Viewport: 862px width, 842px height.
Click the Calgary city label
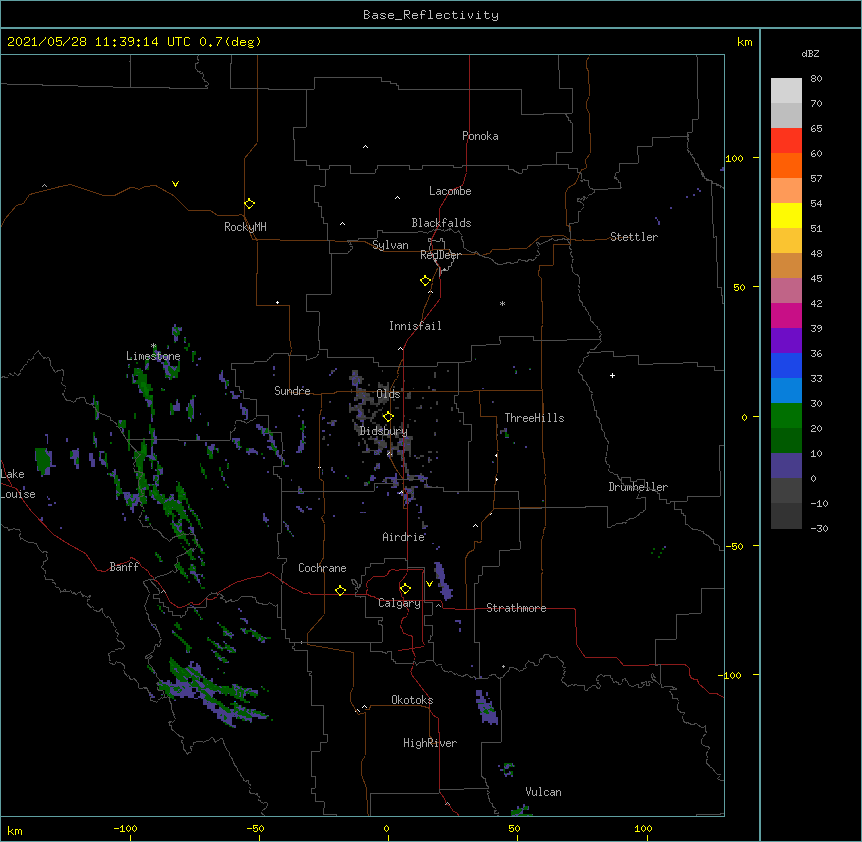coord(399,603)
